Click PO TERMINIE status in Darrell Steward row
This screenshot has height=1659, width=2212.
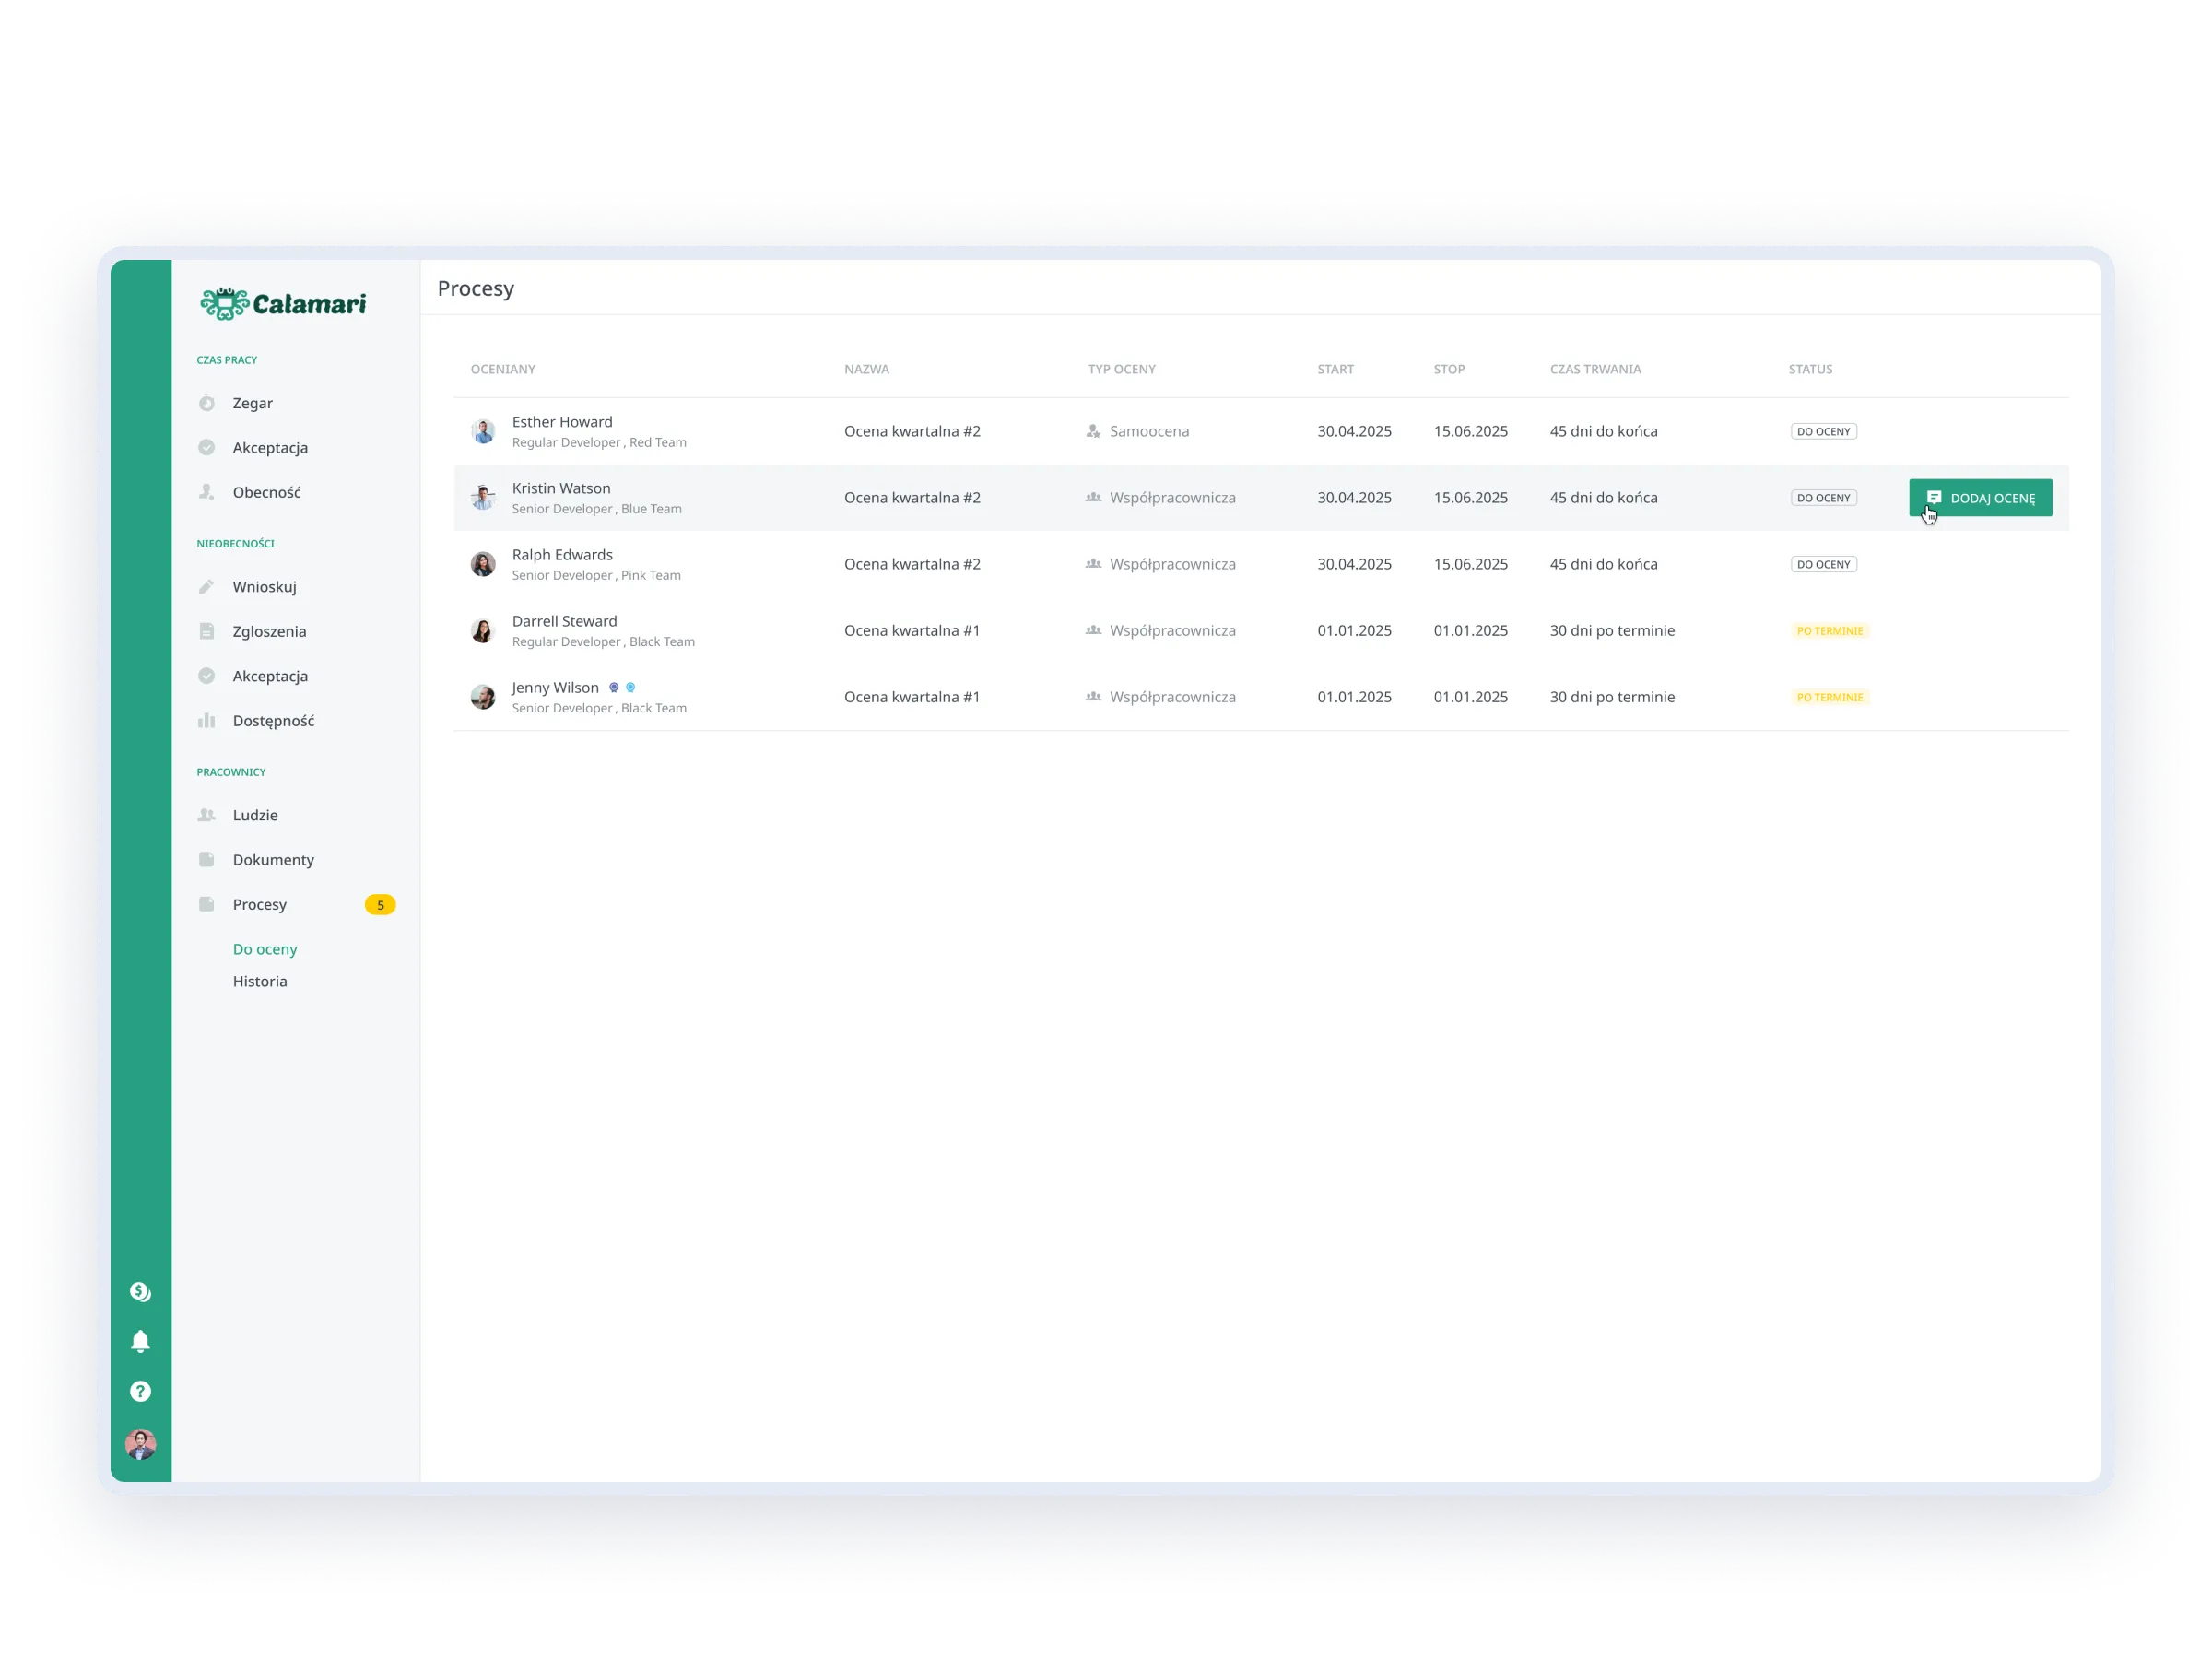coord(1829,630)
